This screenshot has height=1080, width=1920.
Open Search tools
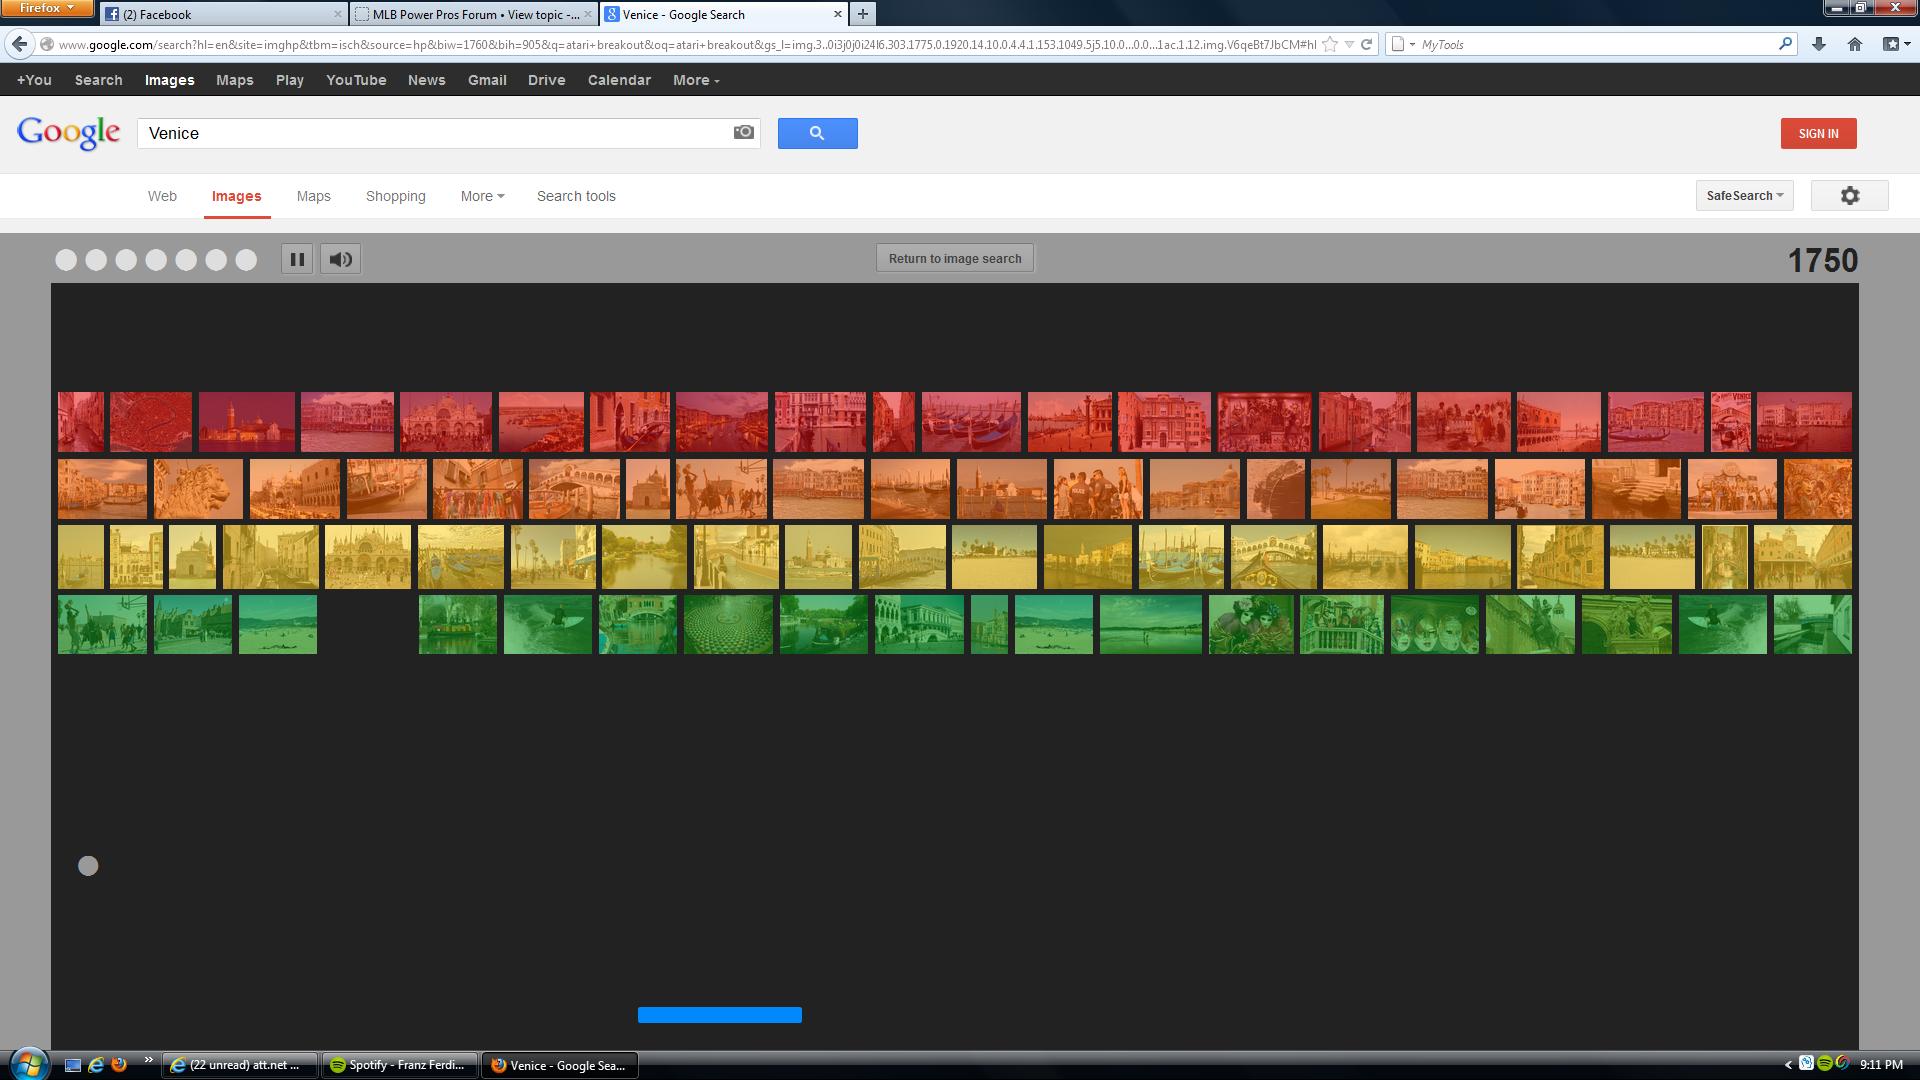[576, 196]
